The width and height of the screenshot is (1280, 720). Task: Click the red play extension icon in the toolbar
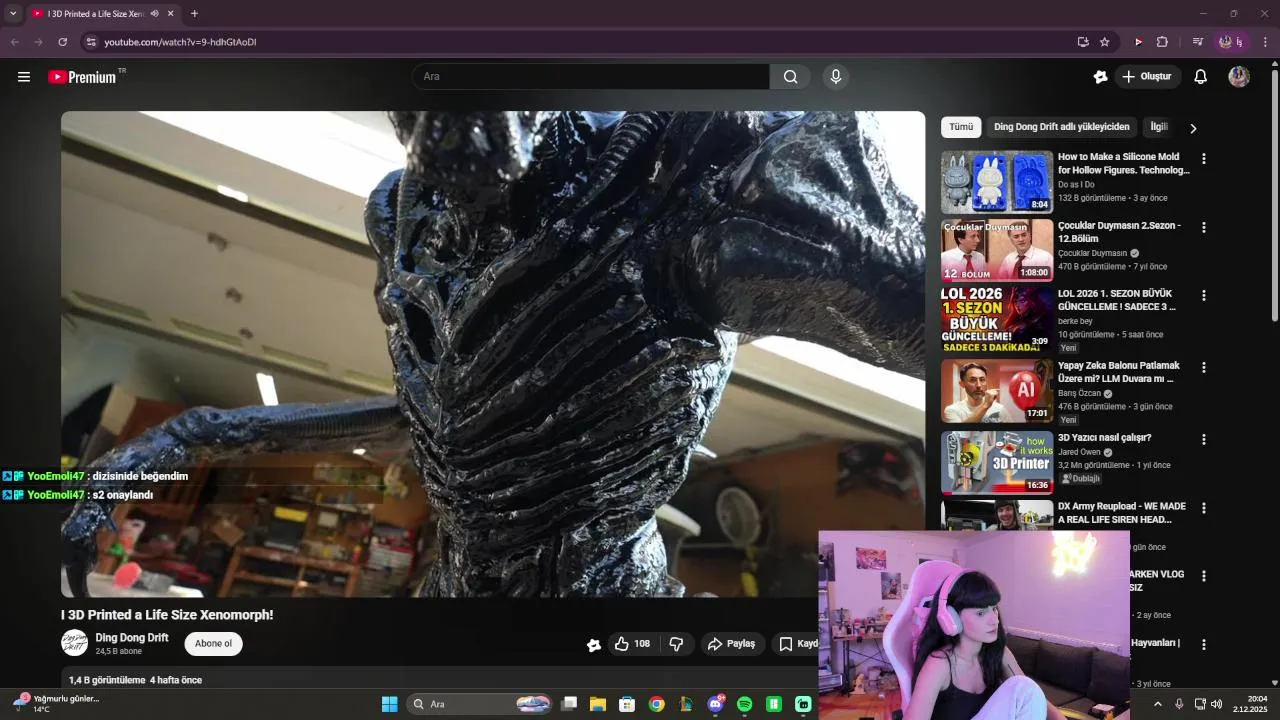1138,42
